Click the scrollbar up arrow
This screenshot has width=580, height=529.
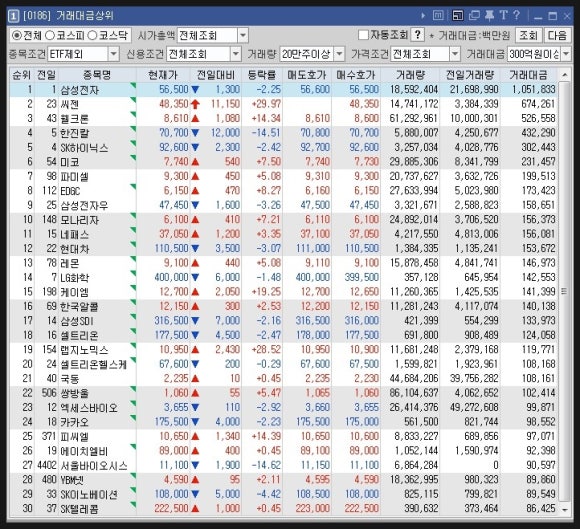pyautogui.click(x=564, y=75)
